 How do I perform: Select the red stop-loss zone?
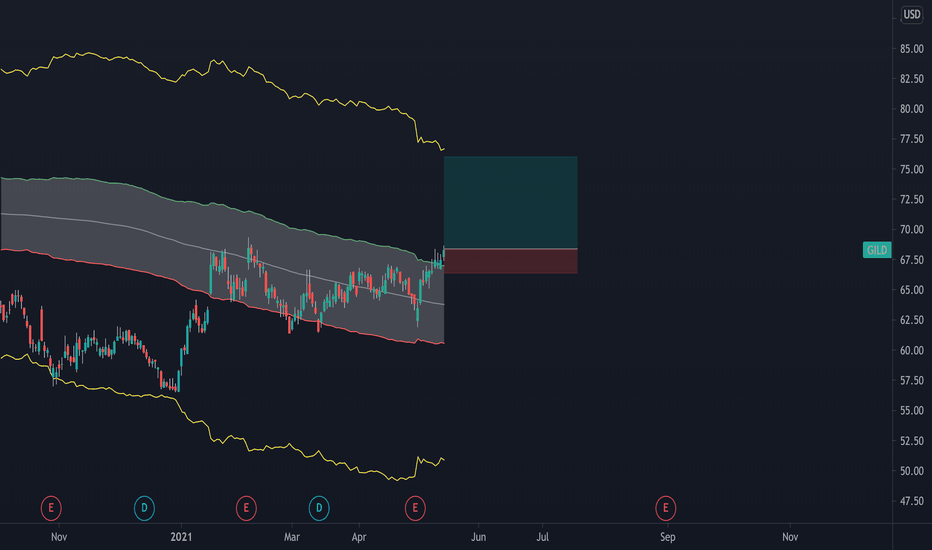(x=511, y=261)
